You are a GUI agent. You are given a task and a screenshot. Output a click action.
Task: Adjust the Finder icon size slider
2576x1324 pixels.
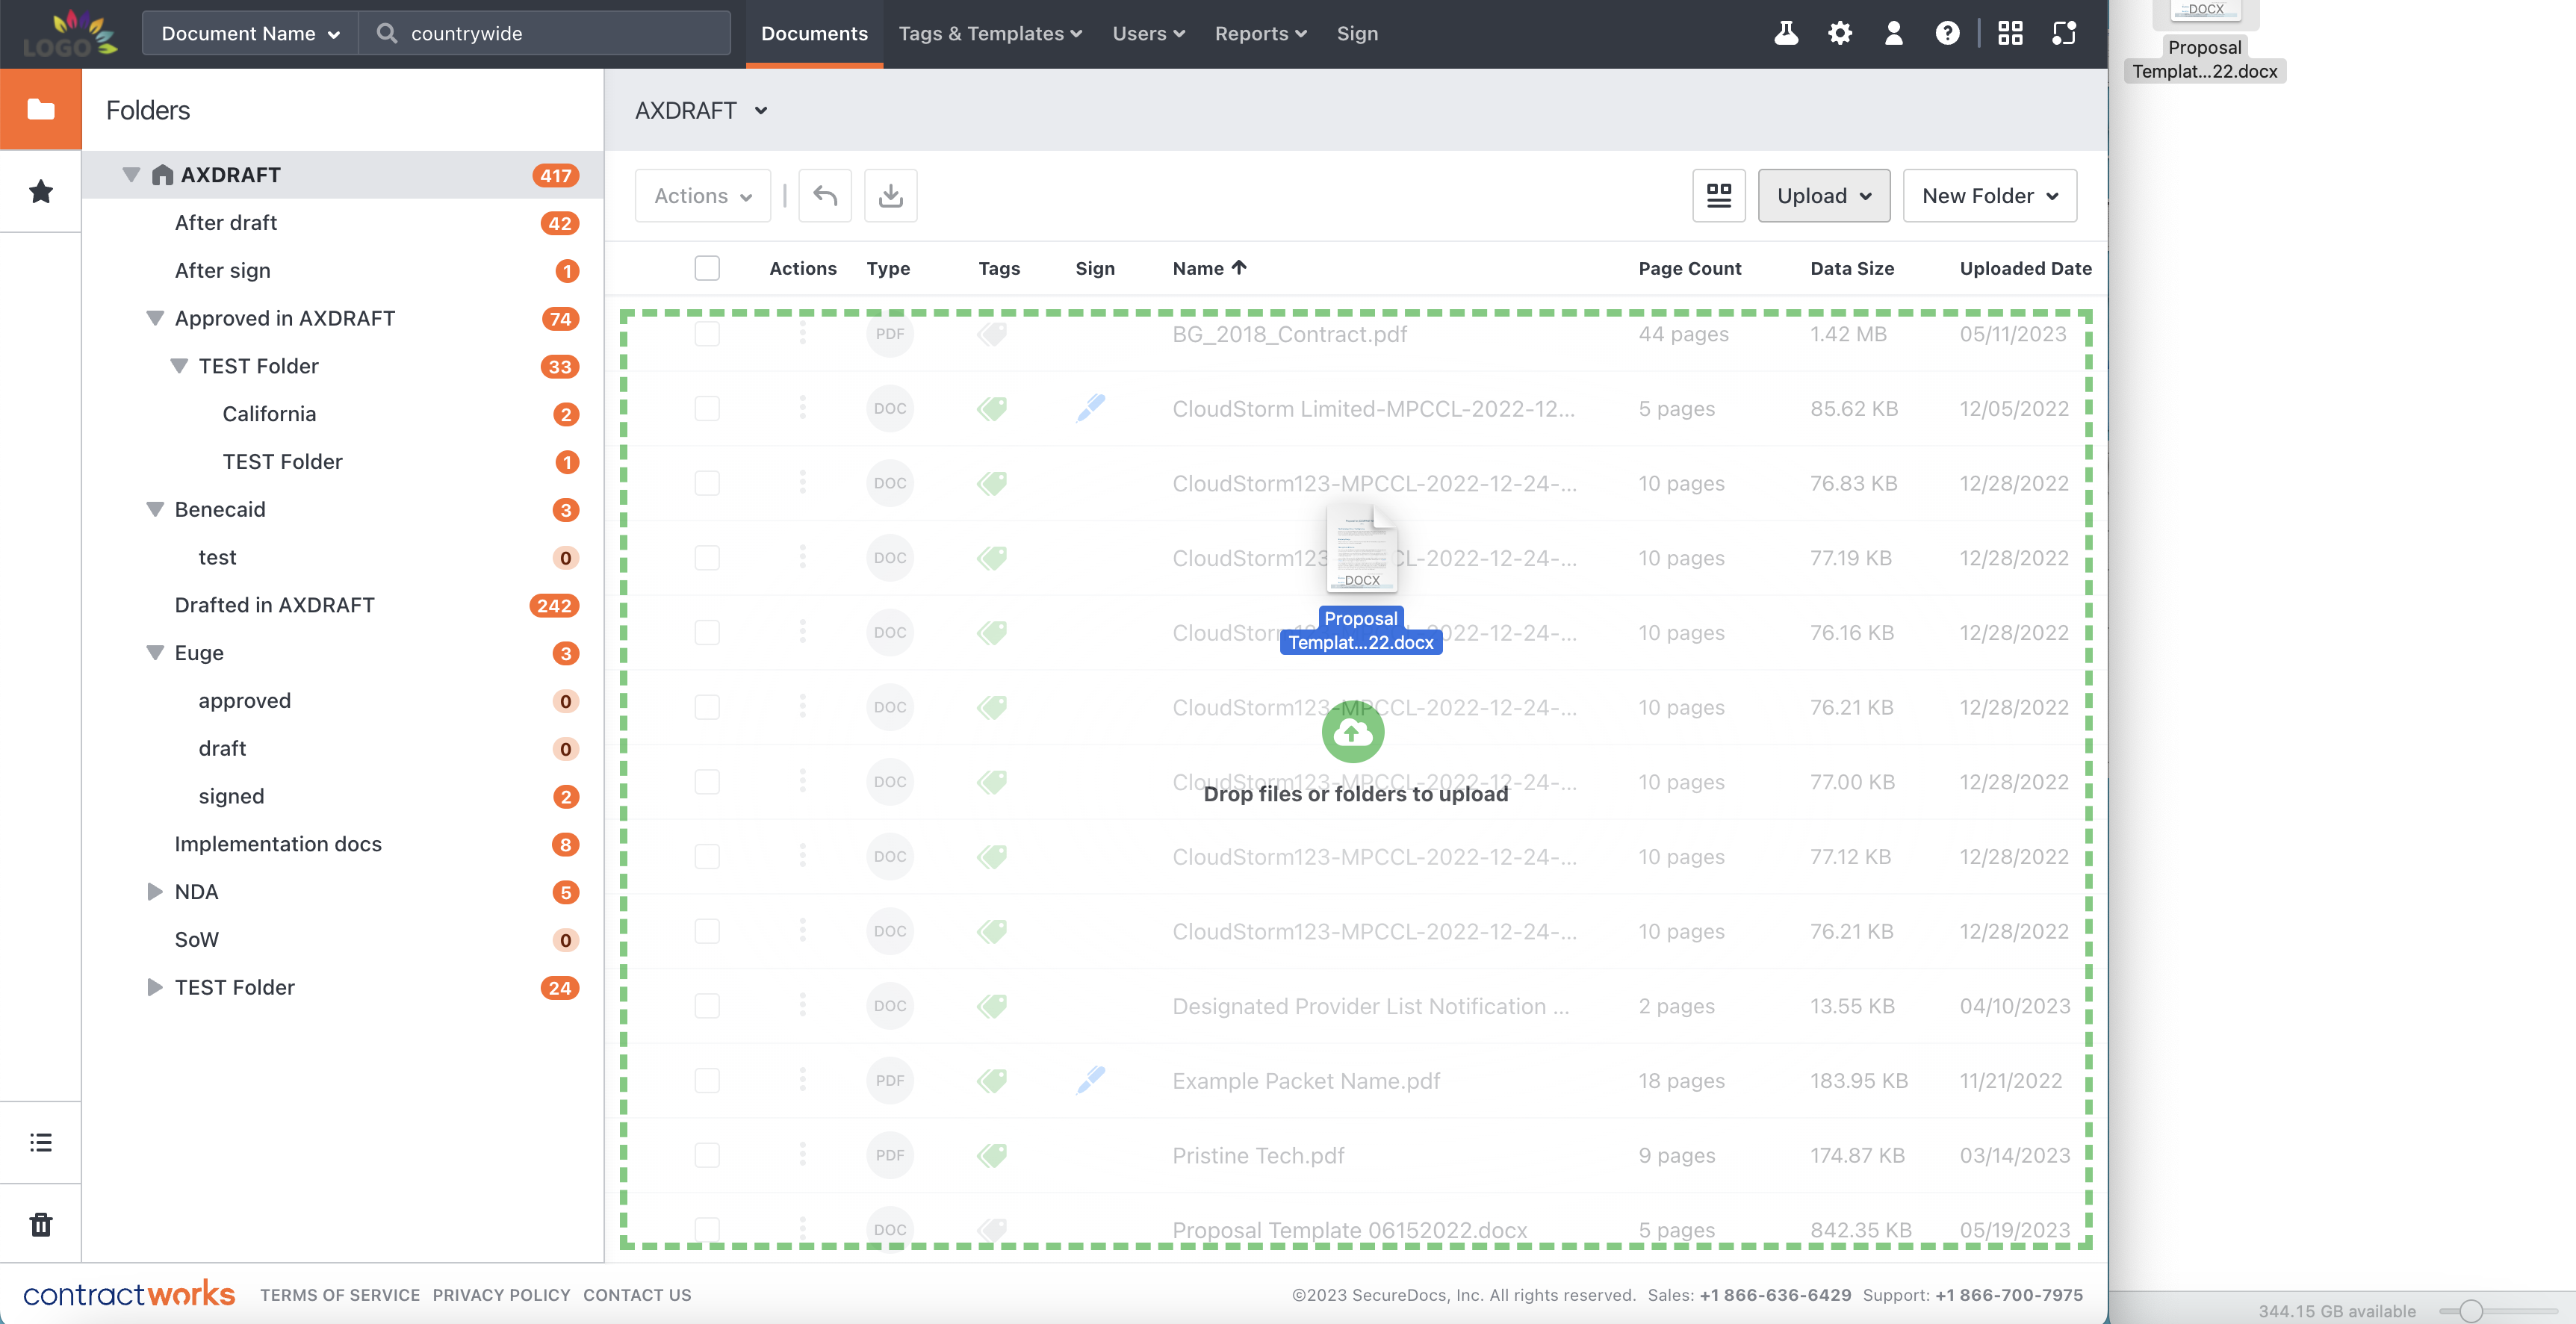click(x=2471, y=1310)
